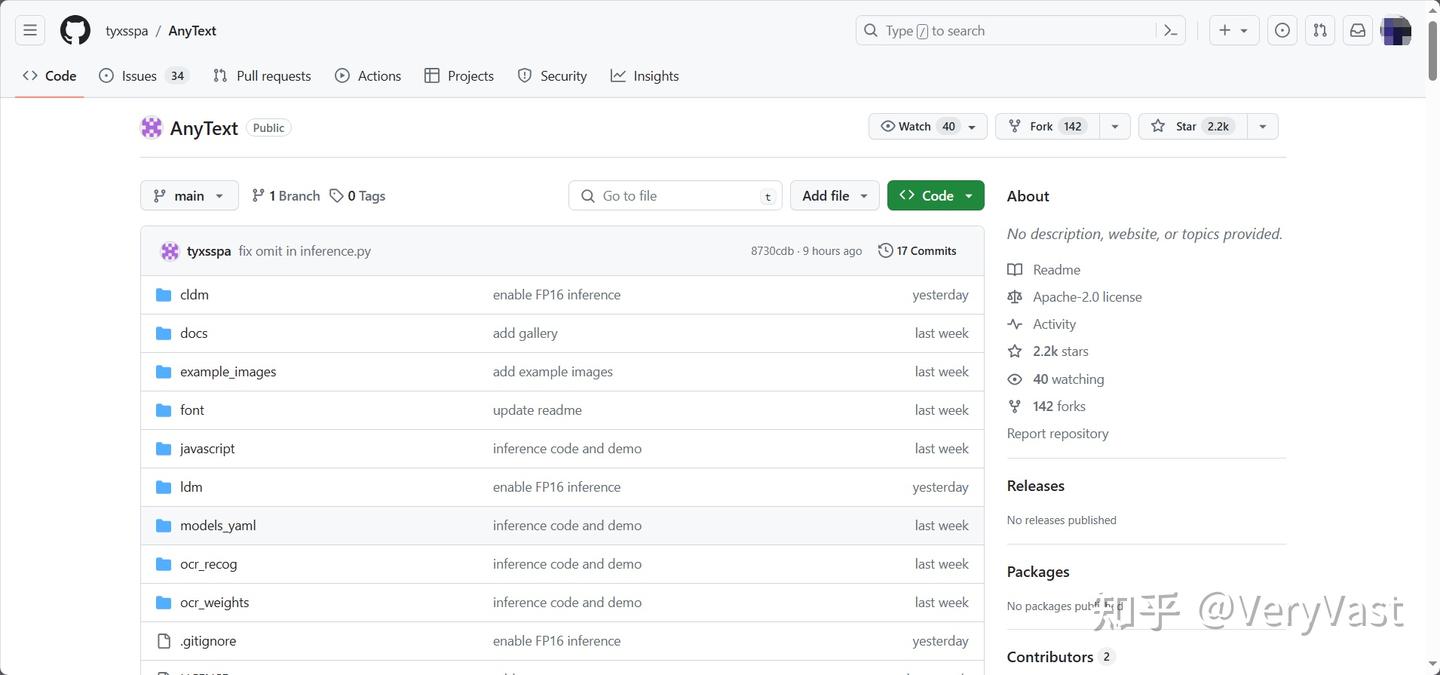Star the AnyText repository

click(1188, 127)
